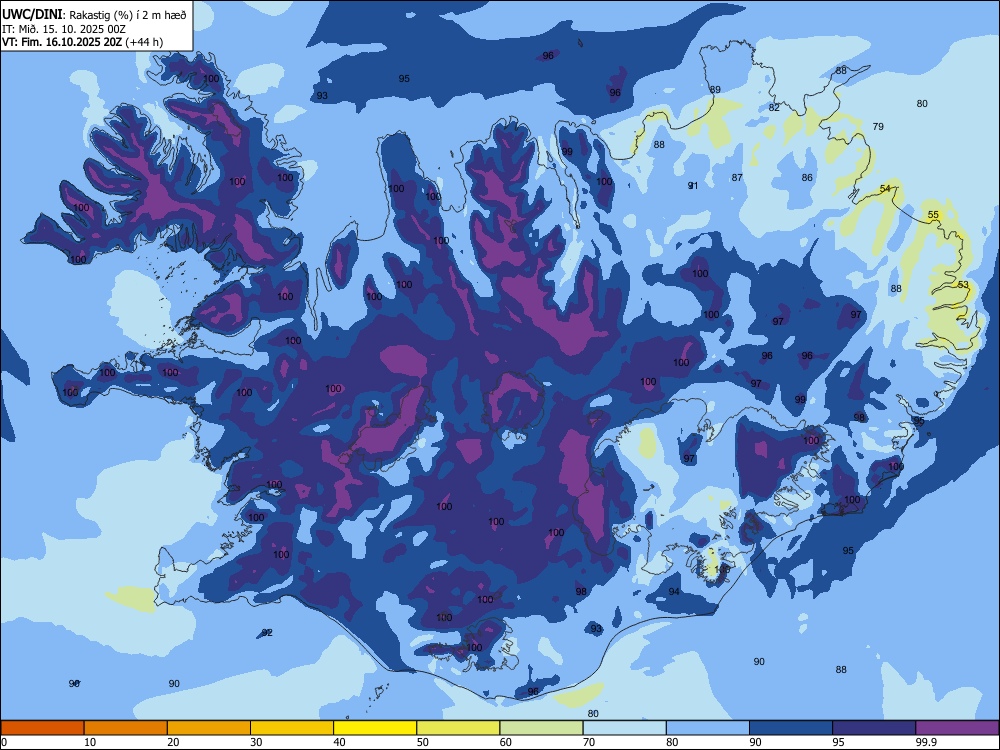Click the '89' humidity value on the map
1000x750 pixels.
(716, 90)
